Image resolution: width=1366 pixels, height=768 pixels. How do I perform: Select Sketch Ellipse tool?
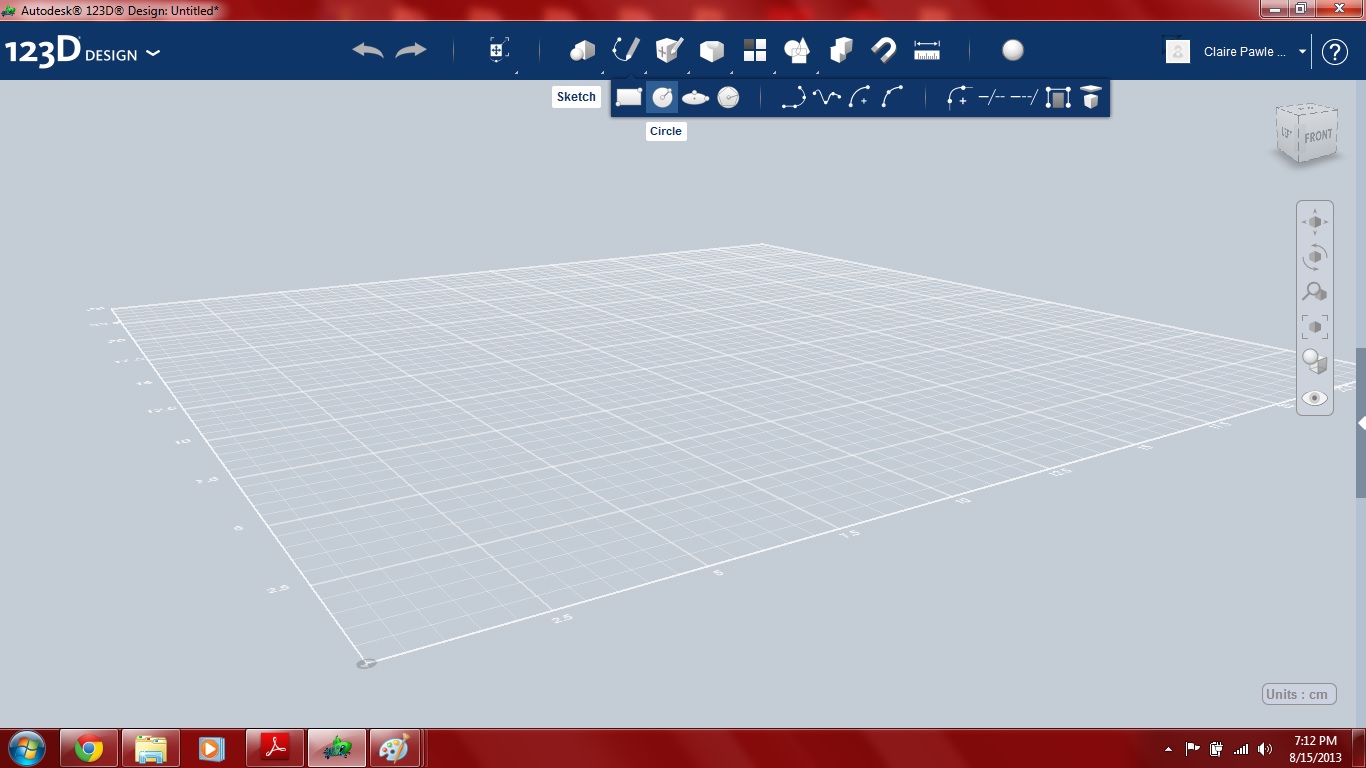point(695,97)
